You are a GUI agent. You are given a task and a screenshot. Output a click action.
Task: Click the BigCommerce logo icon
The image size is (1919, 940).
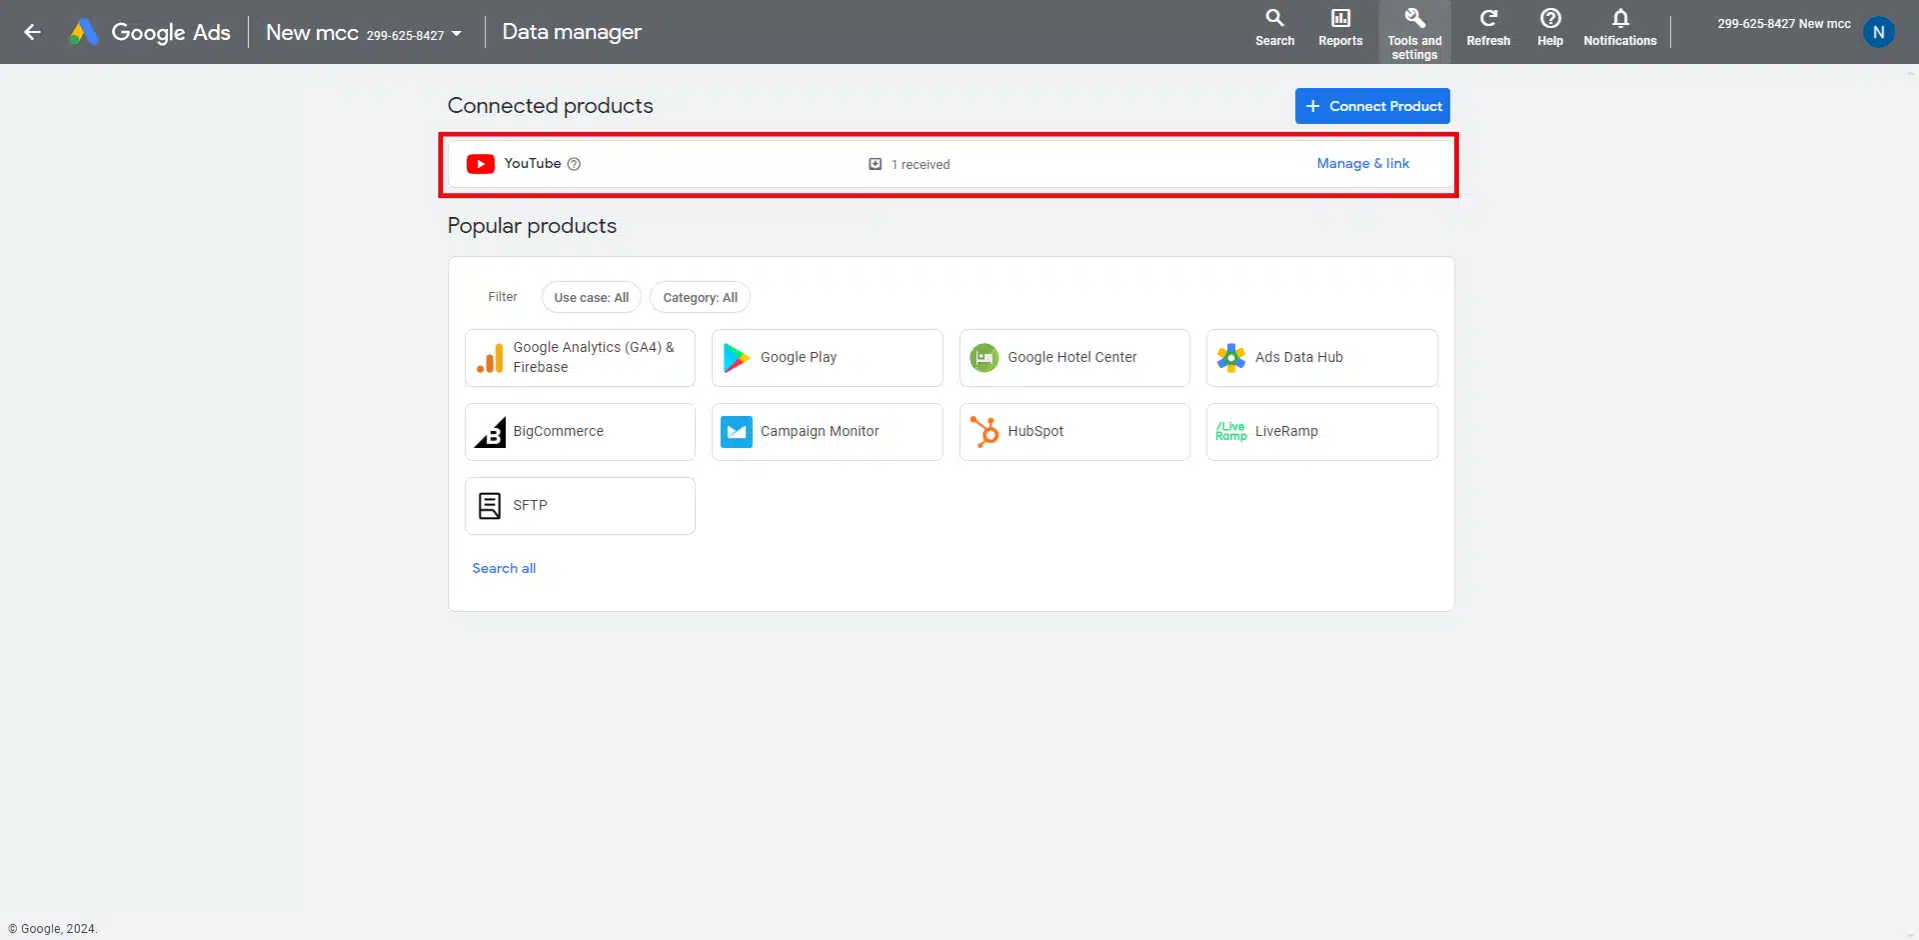click(x=490, y=432)
